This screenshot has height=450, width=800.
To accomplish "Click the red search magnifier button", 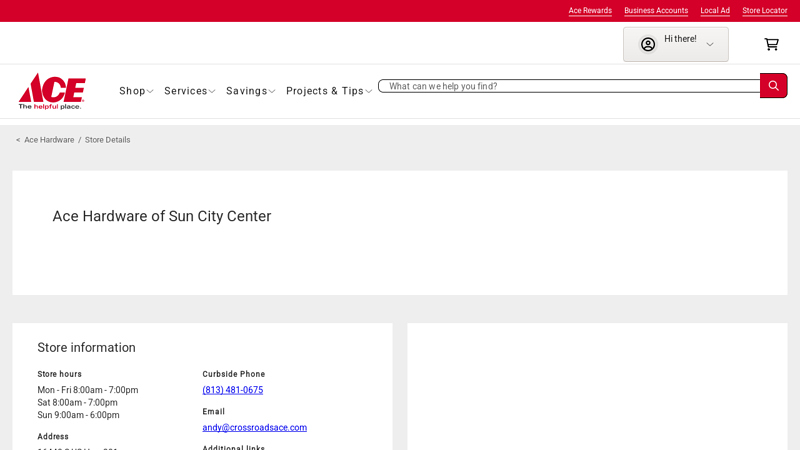I will coord(773,86).
